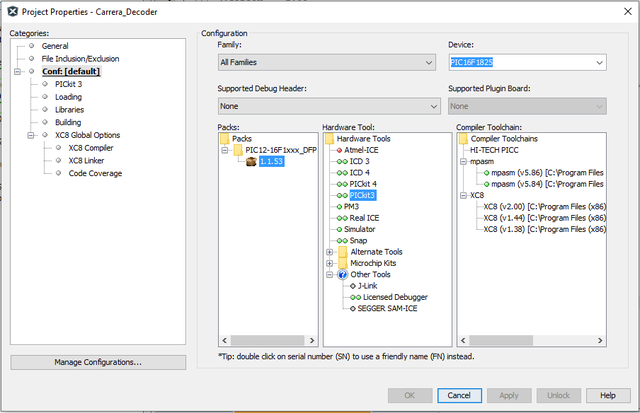
Task: Click the Alternate Tools folder icon
Action: point(343,252)
